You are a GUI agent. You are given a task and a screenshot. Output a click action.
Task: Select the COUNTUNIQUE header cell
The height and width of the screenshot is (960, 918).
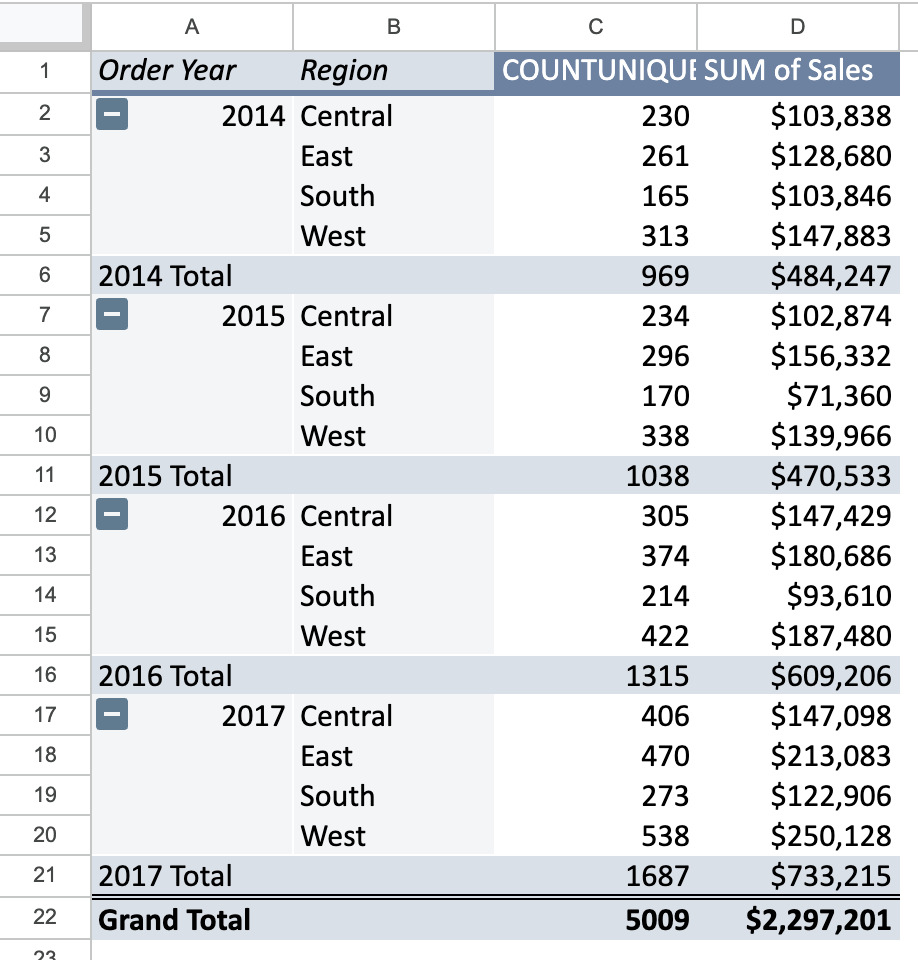pos(596,71)
